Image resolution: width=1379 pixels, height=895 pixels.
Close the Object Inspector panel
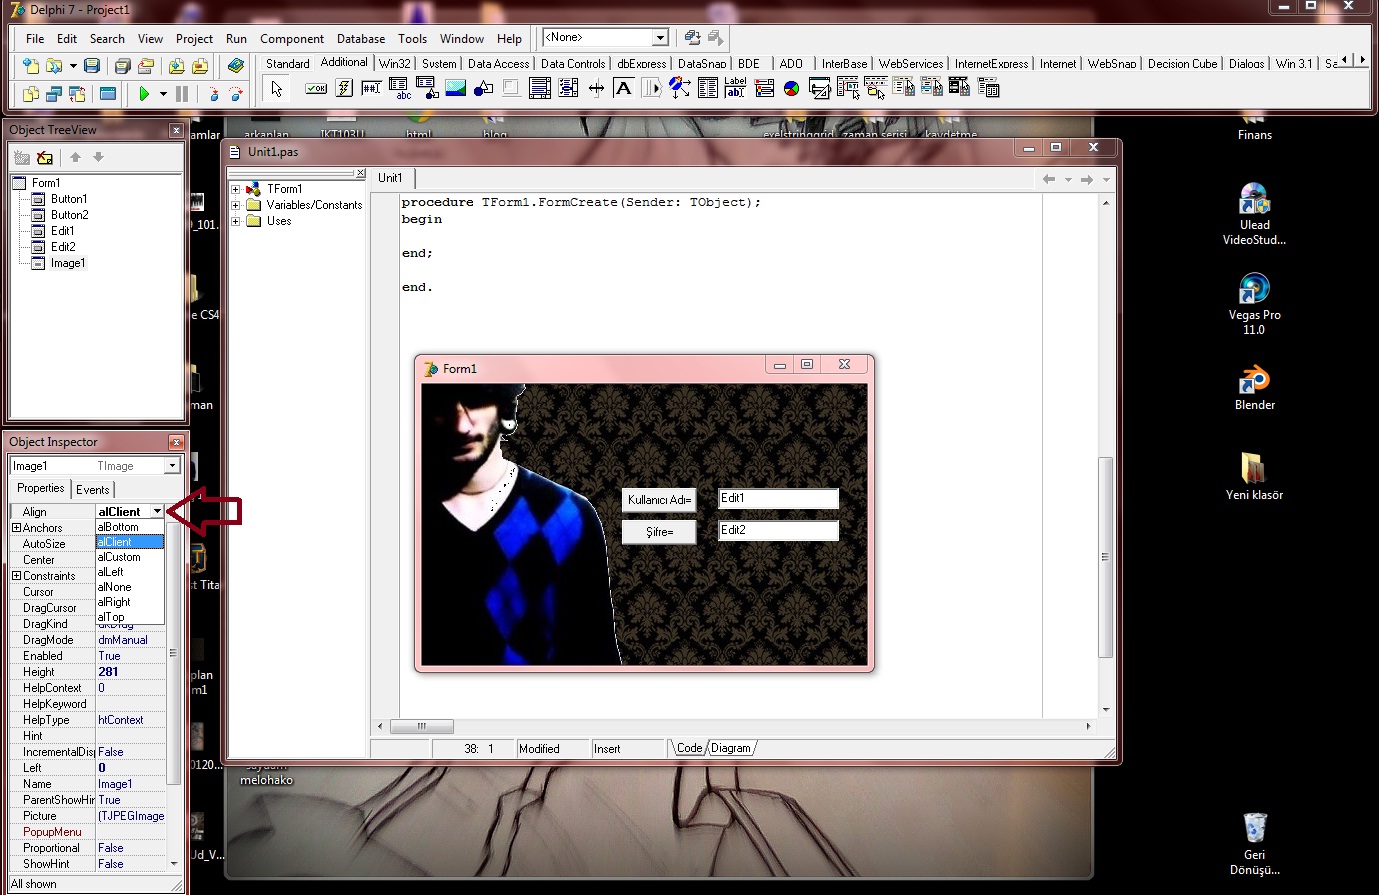coord(176,442)
